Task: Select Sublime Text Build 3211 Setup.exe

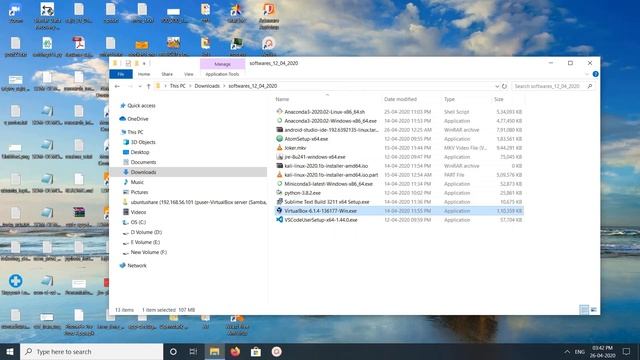Action: (x=327, y=202)
